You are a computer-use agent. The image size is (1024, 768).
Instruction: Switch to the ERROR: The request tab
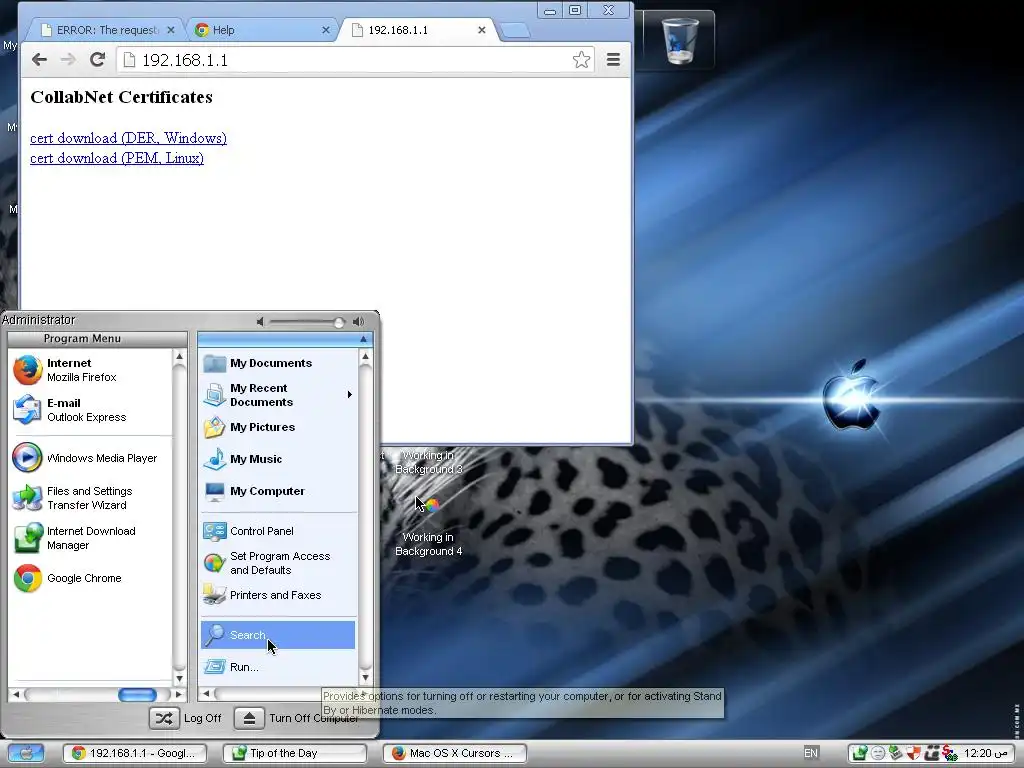(x=104, y=30)
